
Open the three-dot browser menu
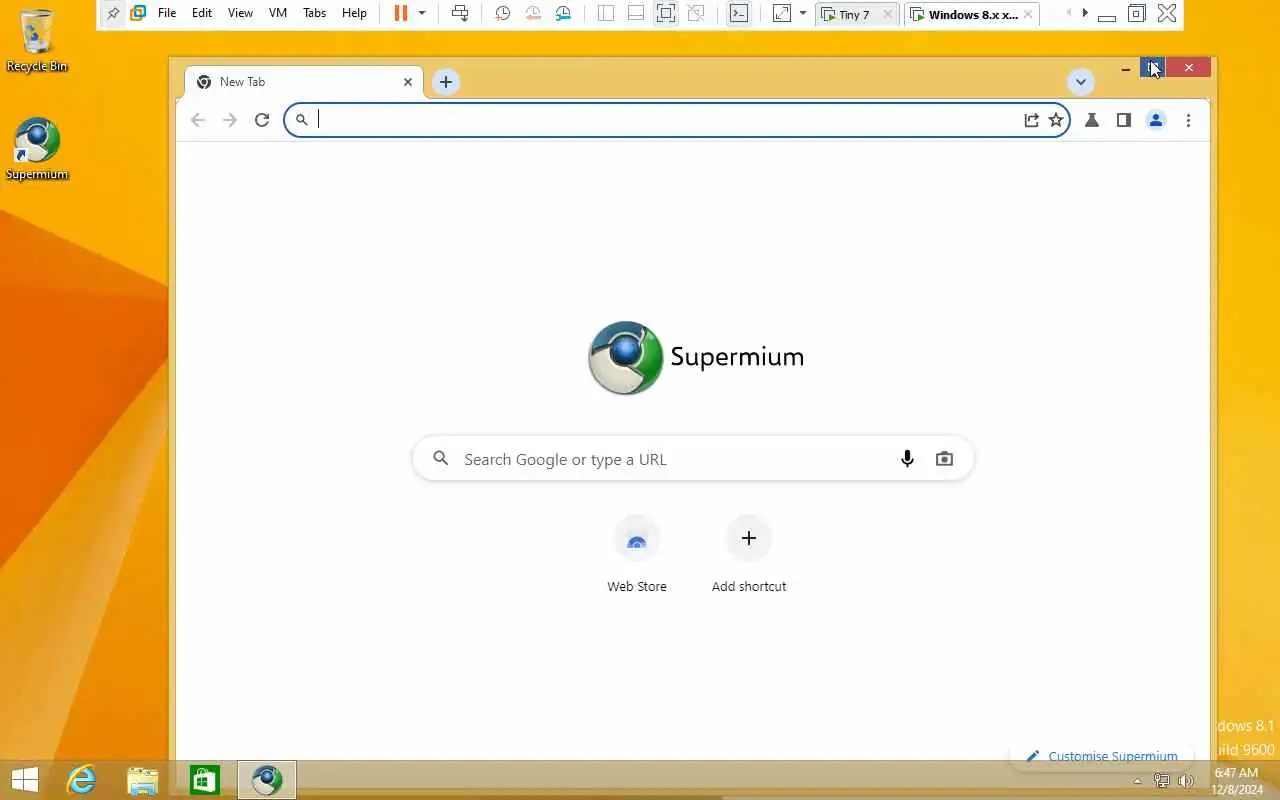point(1188,120)
